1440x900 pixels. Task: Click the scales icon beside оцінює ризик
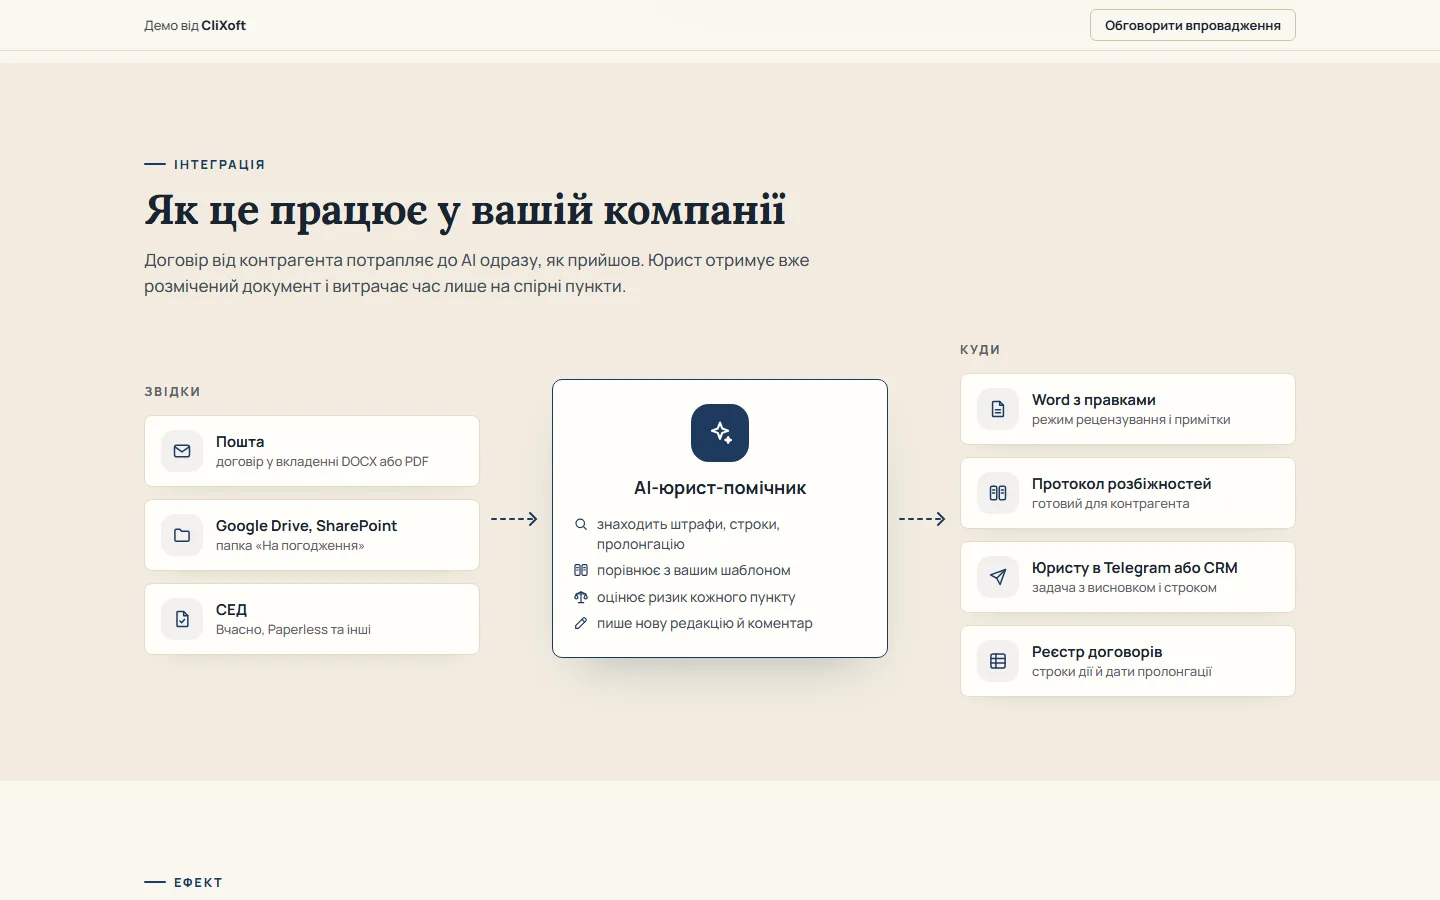point(581,597)
